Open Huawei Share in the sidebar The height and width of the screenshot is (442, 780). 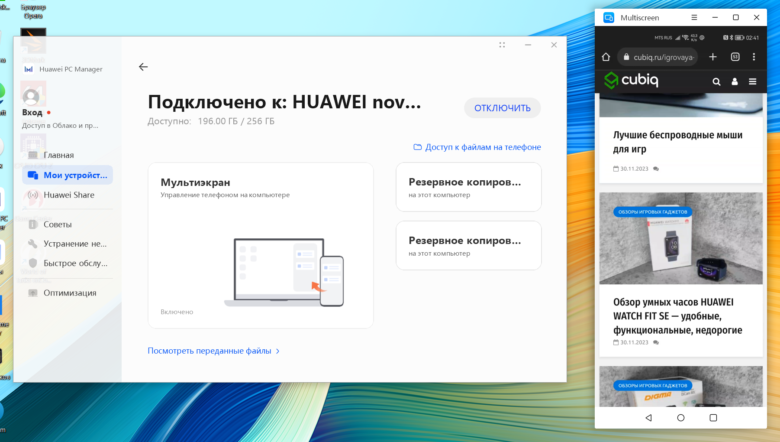tap(67, 195)
